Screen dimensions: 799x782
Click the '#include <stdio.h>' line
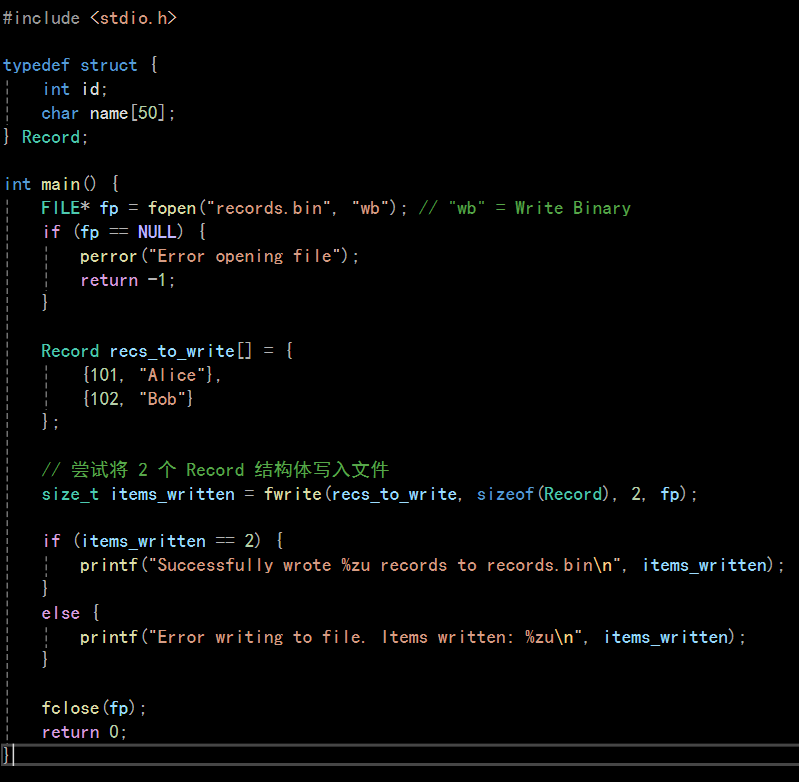coord(90,18)
